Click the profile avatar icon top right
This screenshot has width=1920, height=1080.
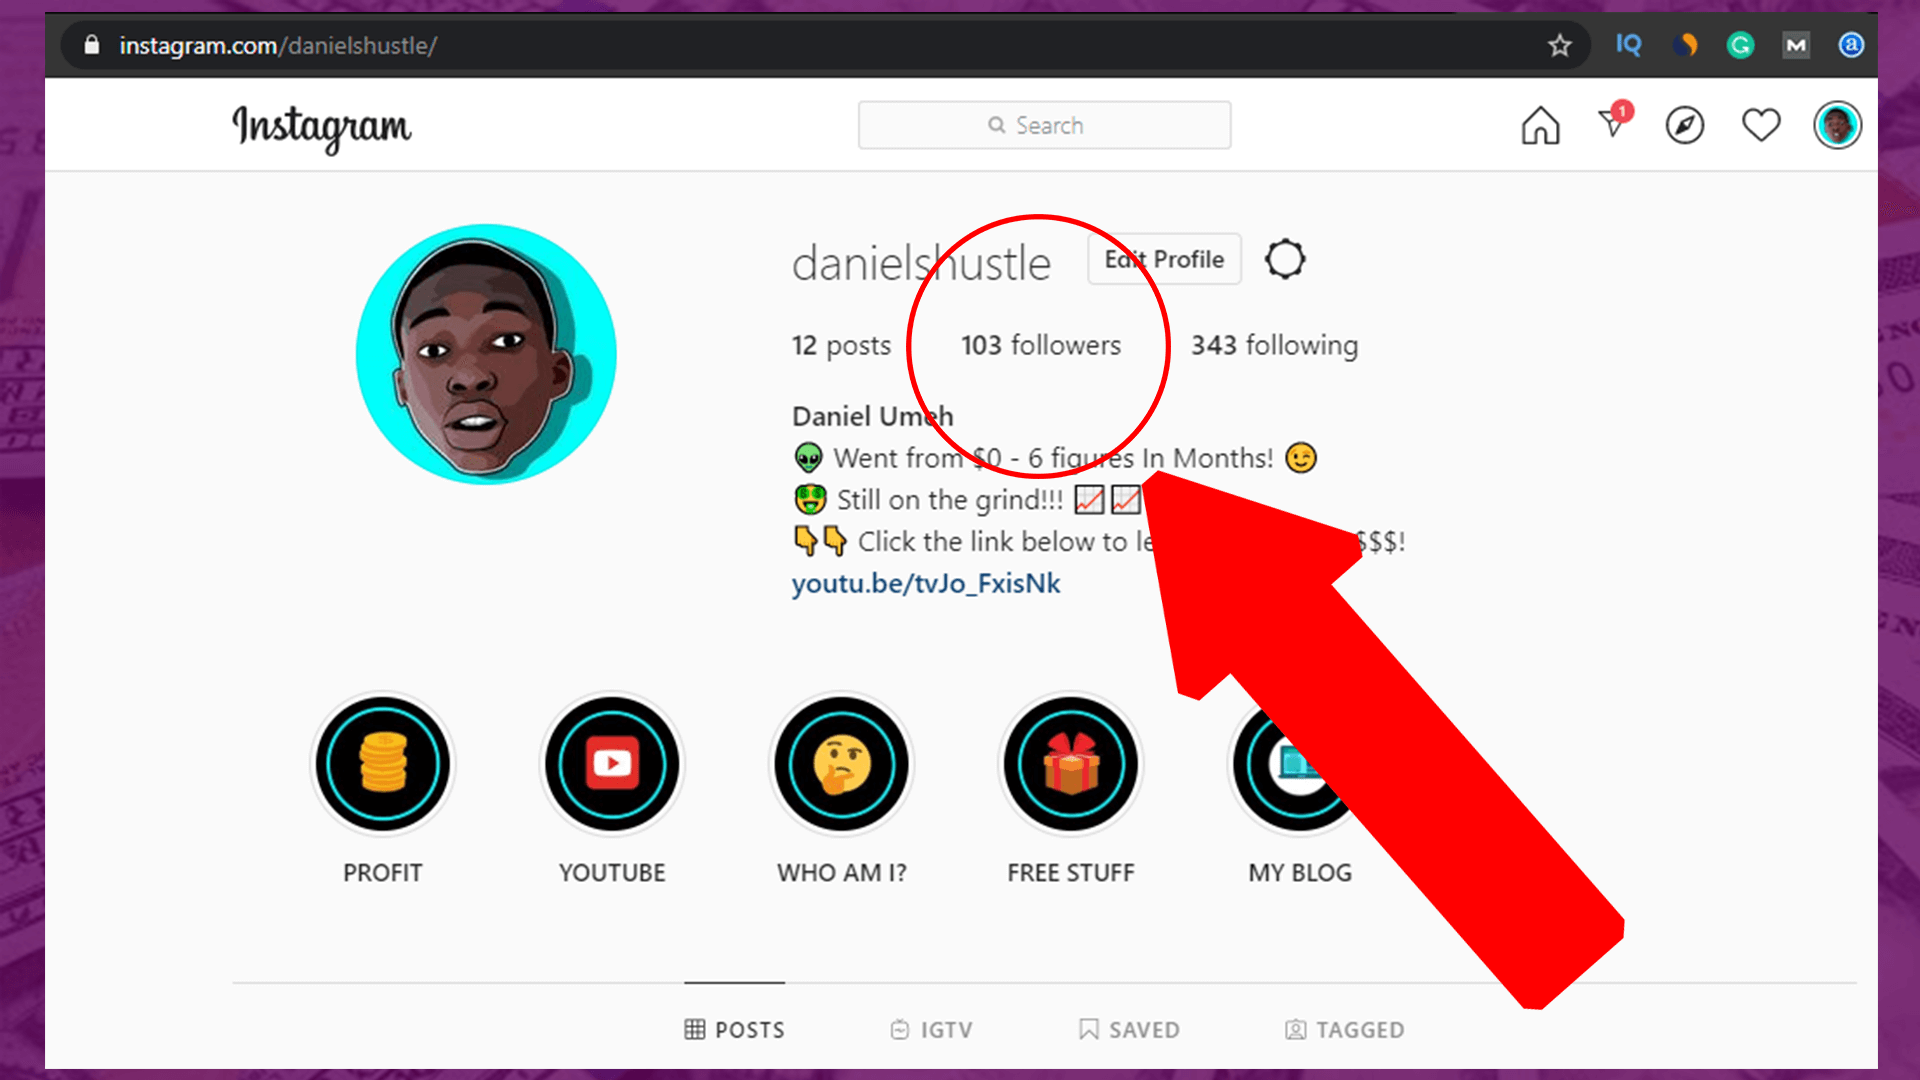point(1838,125)
